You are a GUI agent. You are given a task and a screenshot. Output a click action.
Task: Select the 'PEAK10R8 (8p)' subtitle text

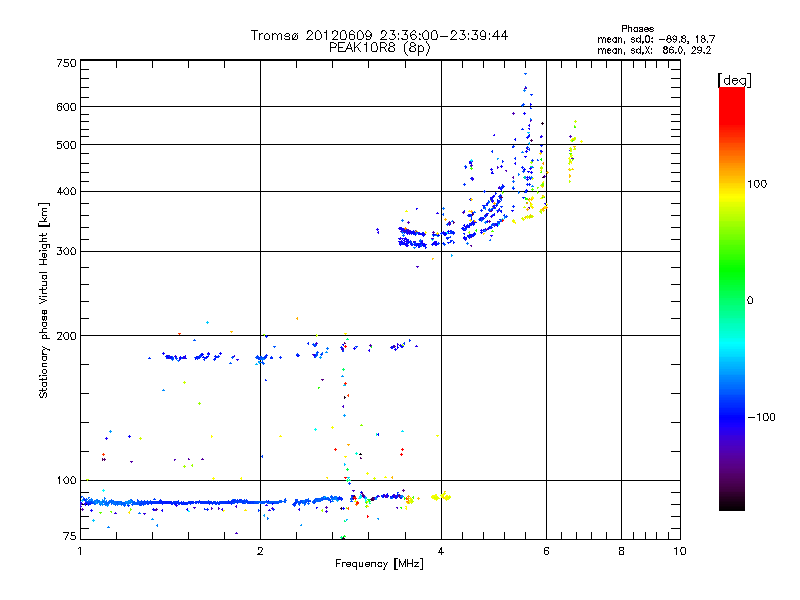tap(379, 48)
